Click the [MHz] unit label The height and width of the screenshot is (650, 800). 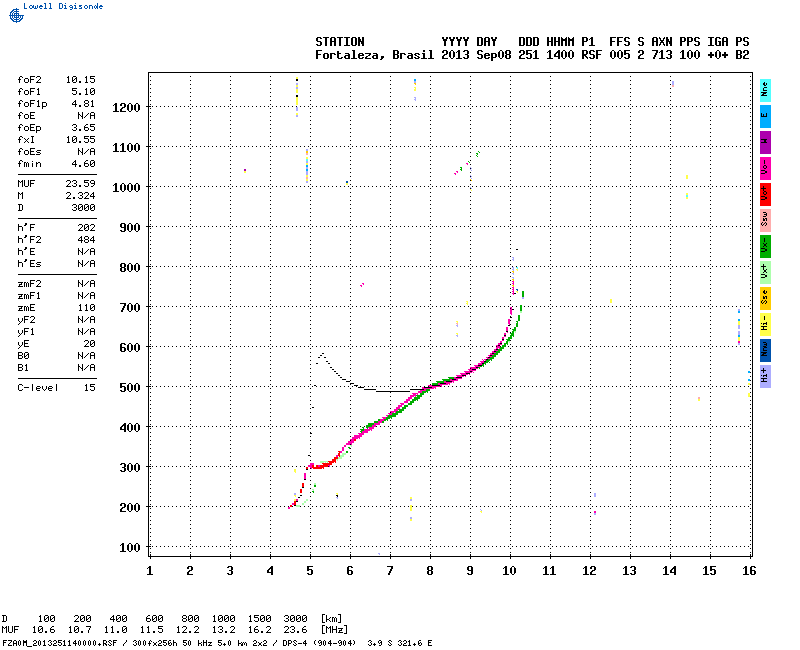click(x=334, y=630)
